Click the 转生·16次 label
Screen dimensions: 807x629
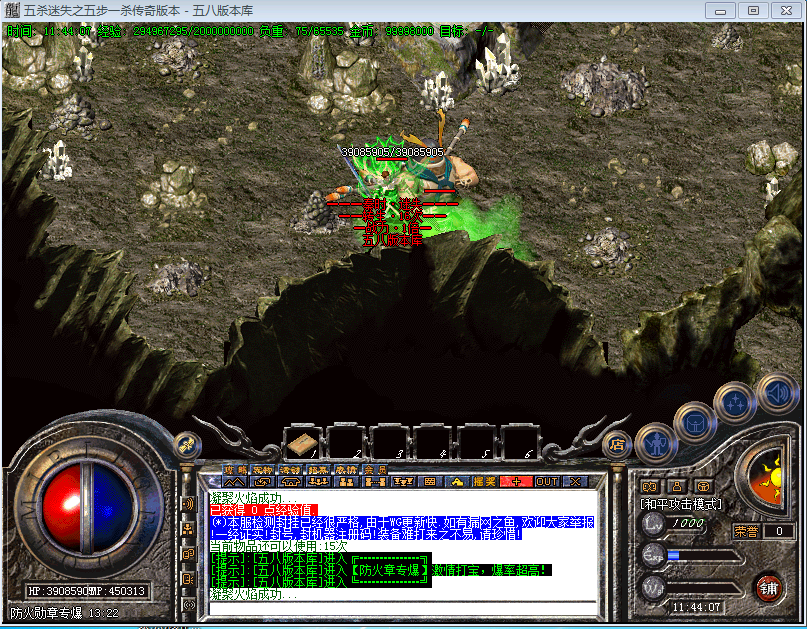tap(392, 216)
